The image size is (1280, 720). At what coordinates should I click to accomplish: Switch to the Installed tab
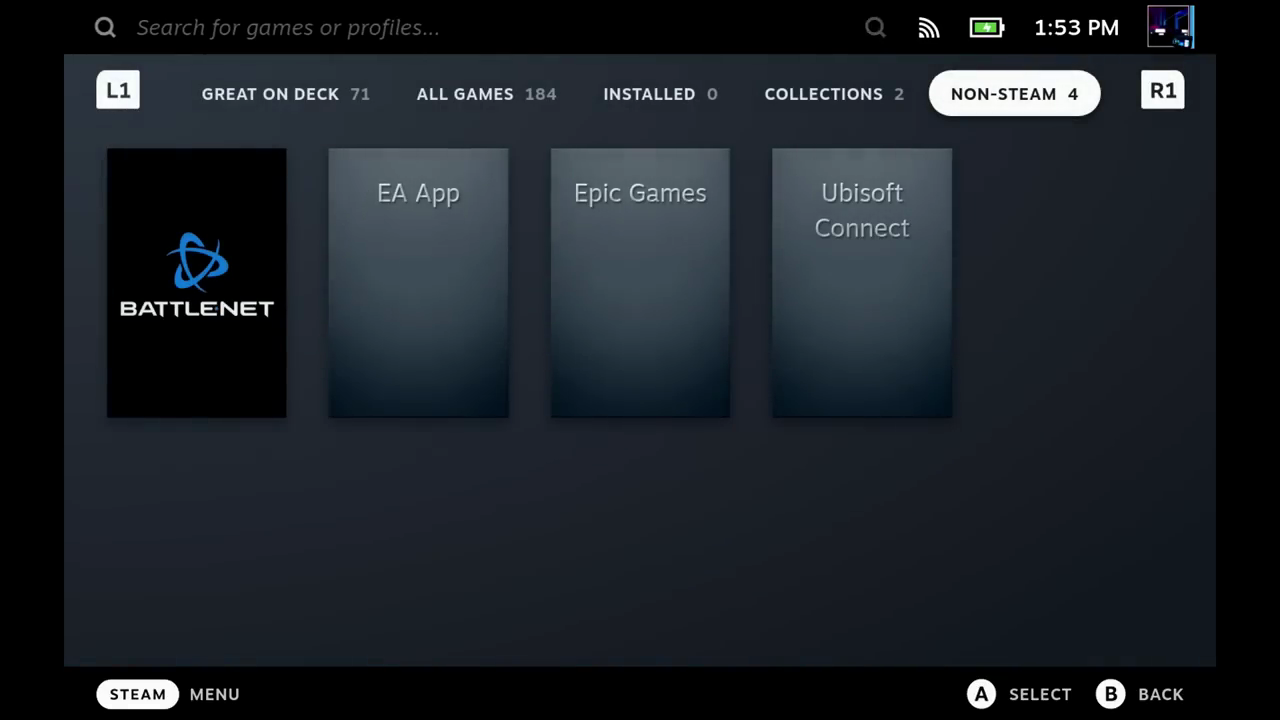click(x=660, y=94)
